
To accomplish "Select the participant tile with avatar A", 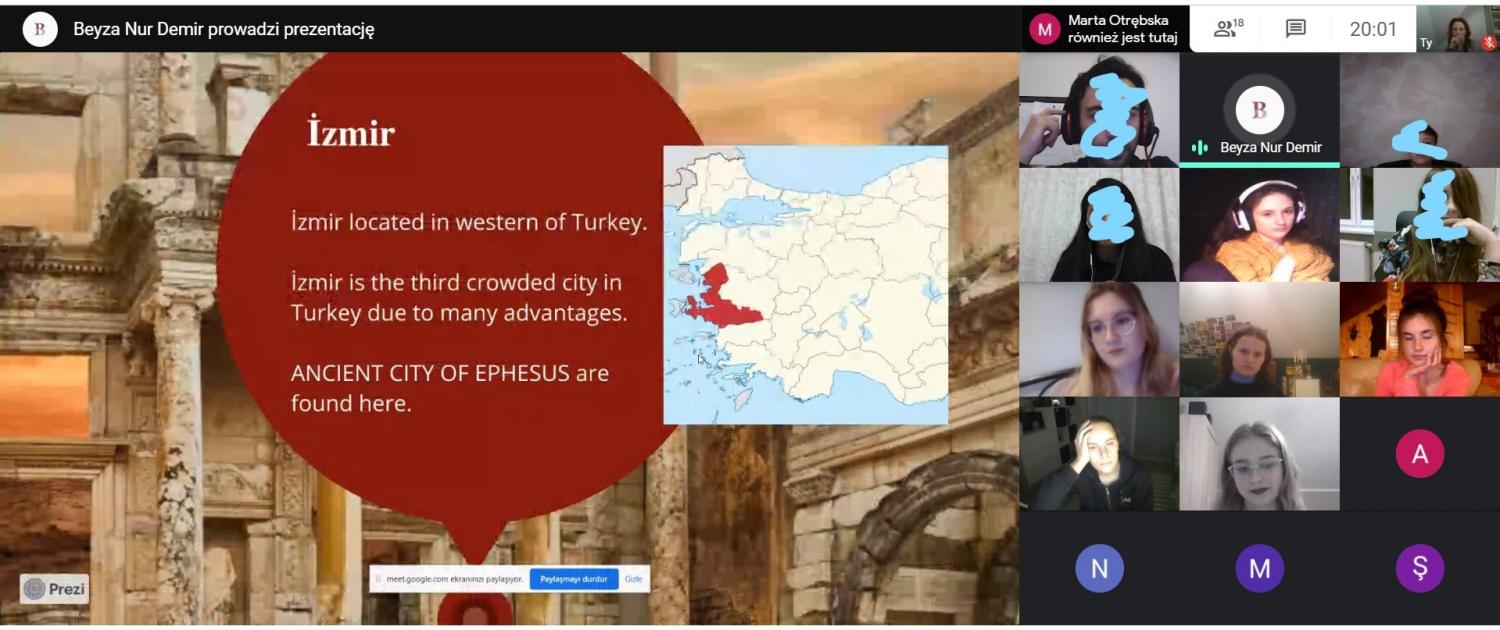I will (1419, 454).
